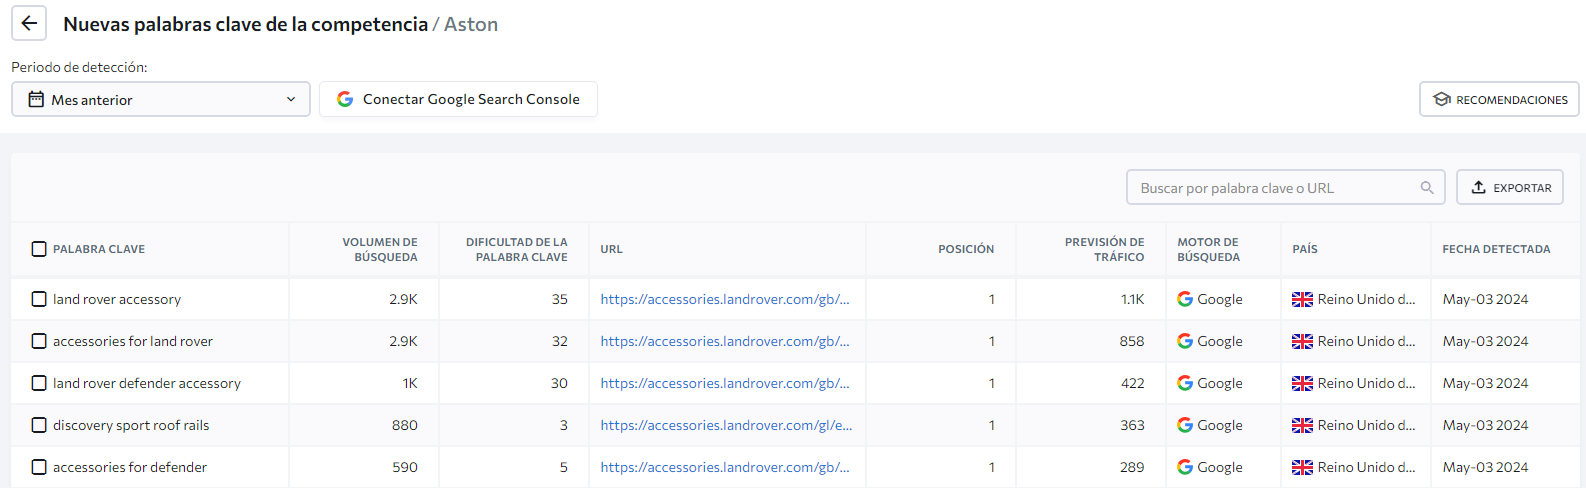1586x488 pixels.
Task: Open the gl/e... URL for roof rails
Action: (726, 425)
